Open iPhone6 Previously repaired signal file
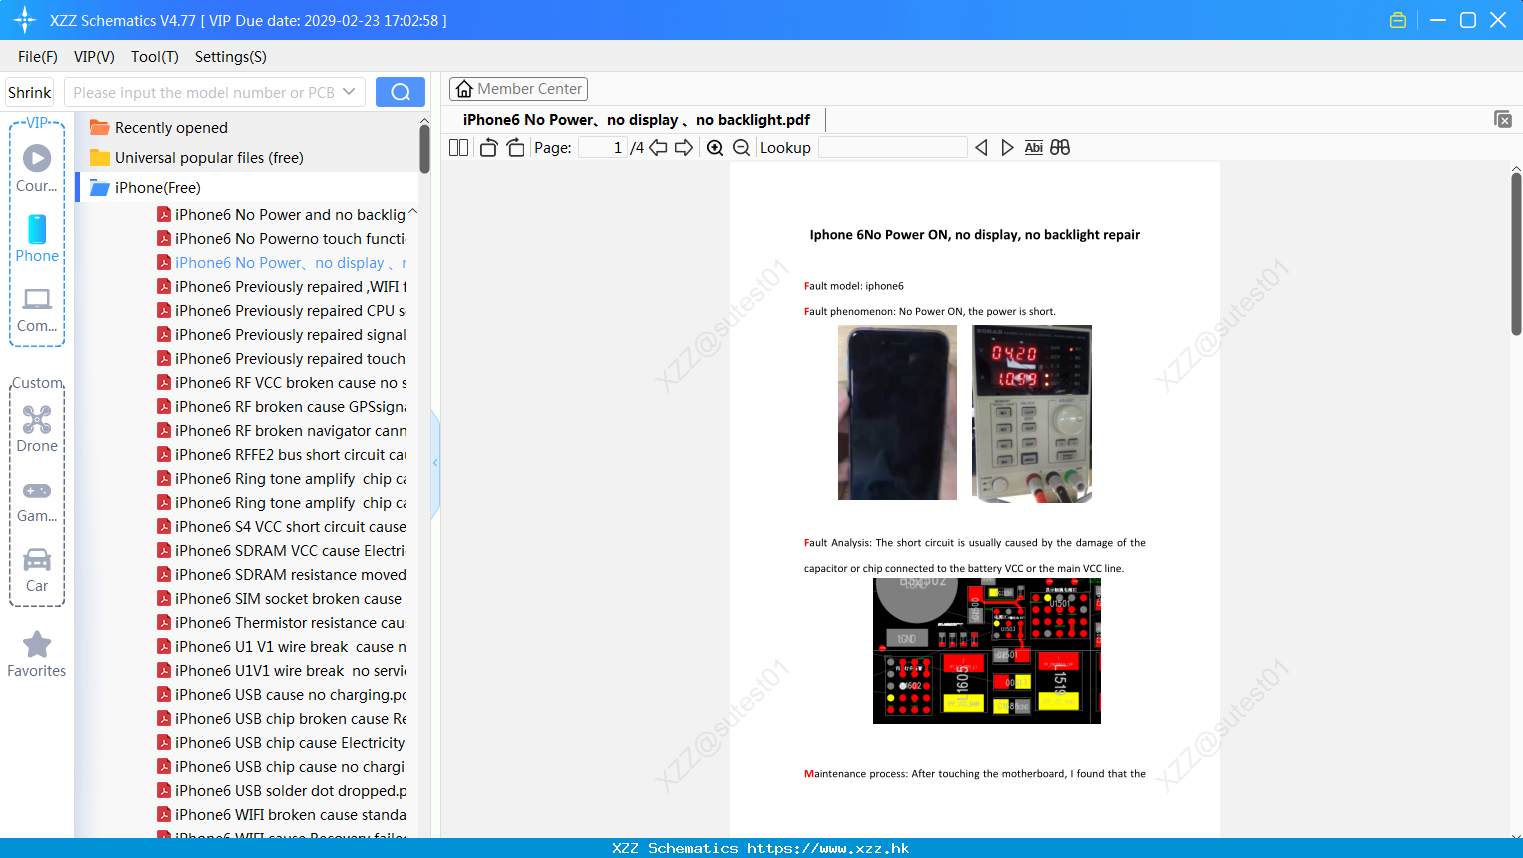The height and width of the screenshot is (858, 1523). point(281,335)
